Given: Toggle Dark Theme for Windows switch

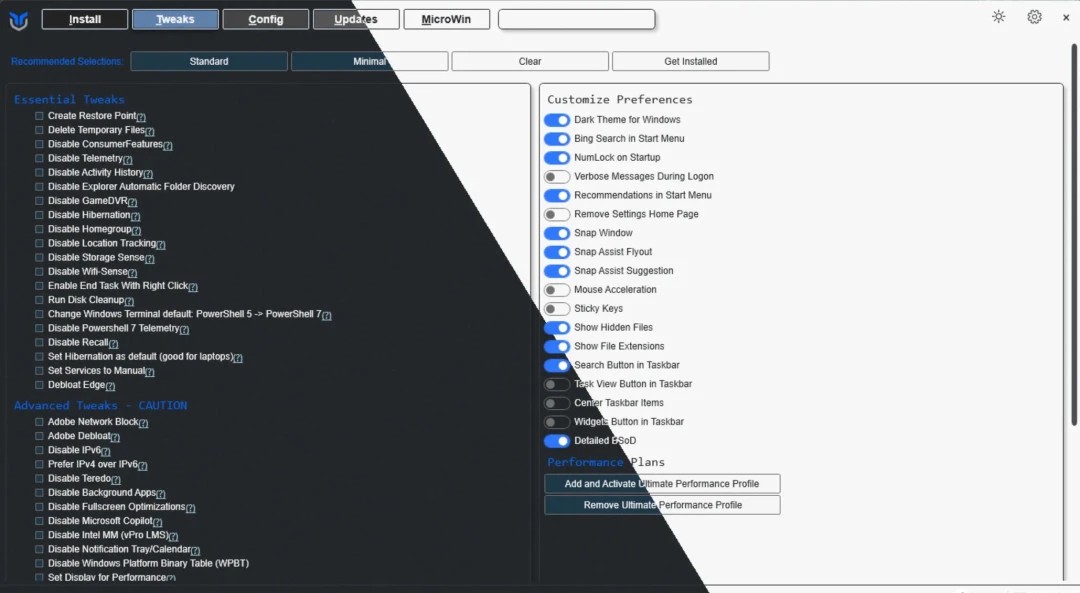Looking at the screenshot, I should click(x=556, y=120).
